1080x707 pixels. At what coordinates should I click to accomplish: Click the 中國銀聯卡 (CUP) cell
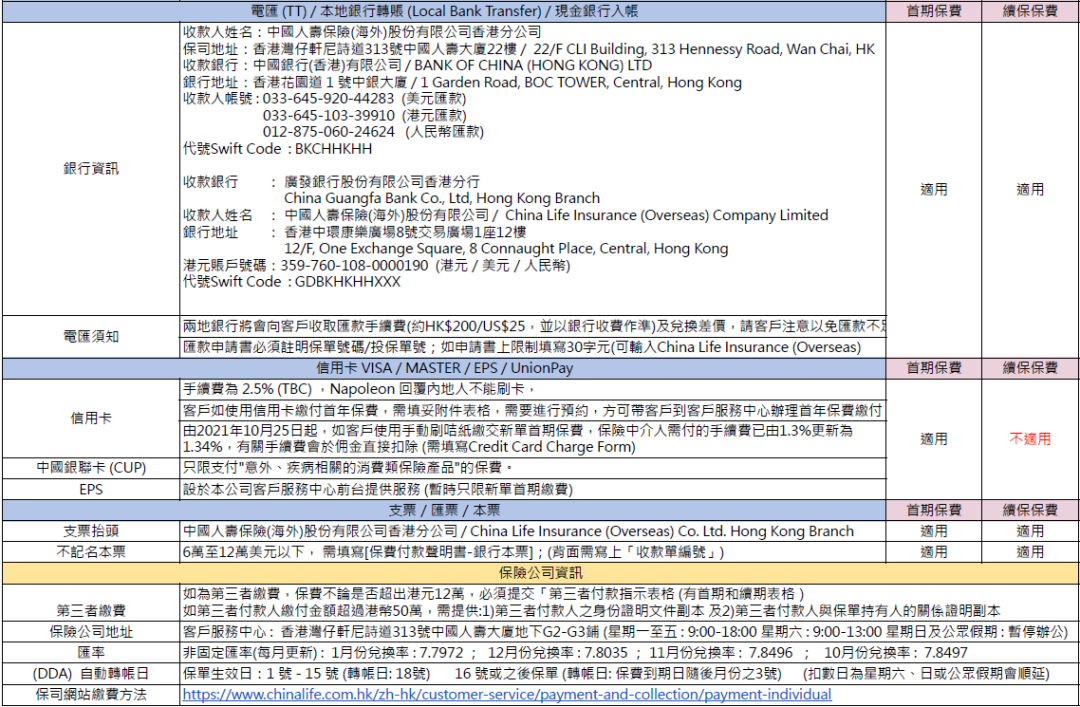(91, 468)
